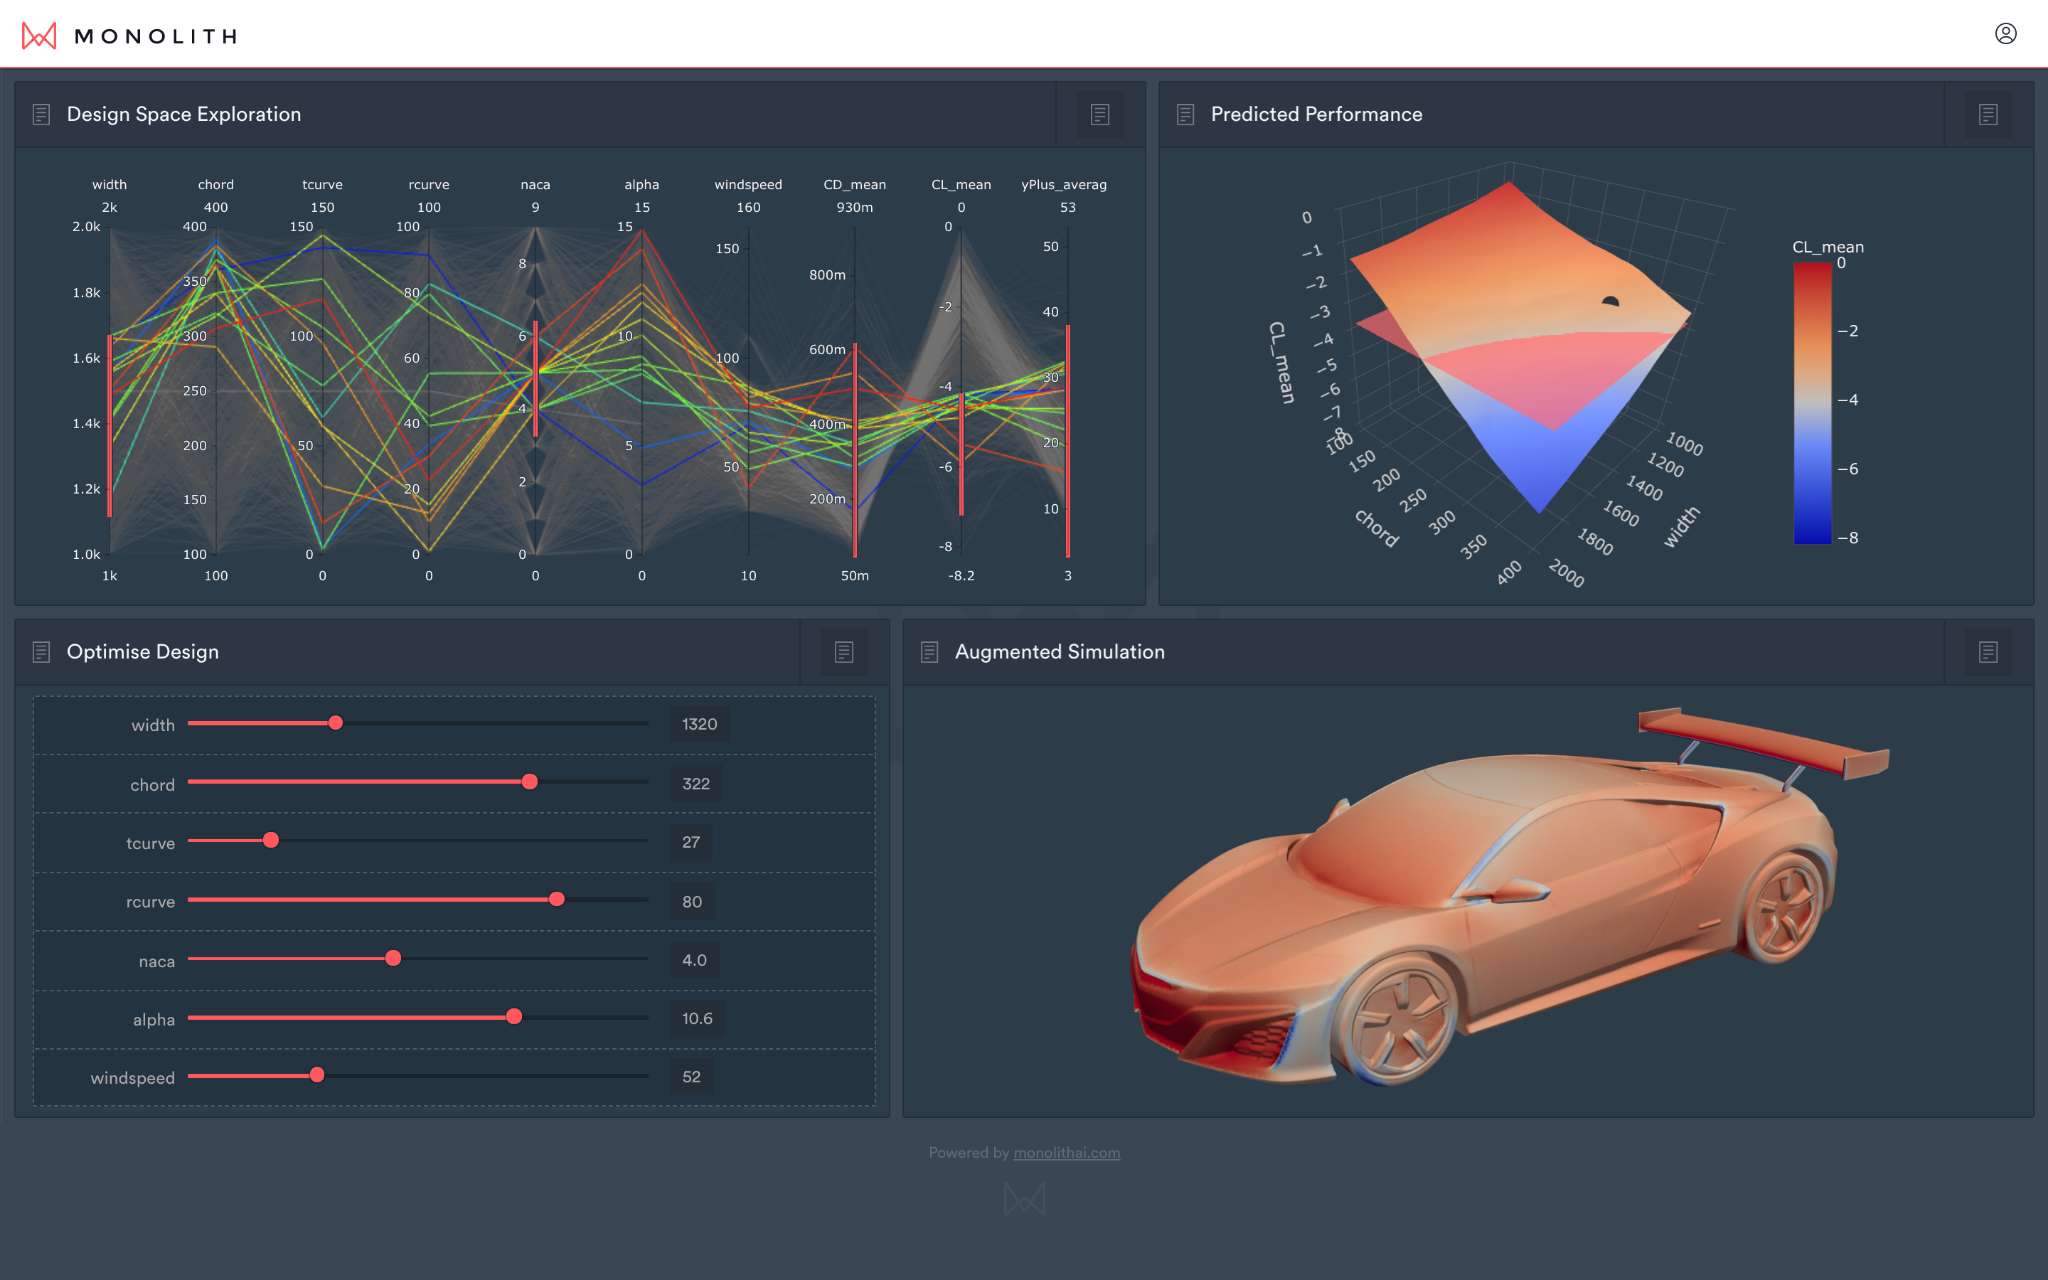Click document icon left of Augmented Simulation
Image resolution: width=2048 pixels, height=1280 pixels.
coord(929,652)
